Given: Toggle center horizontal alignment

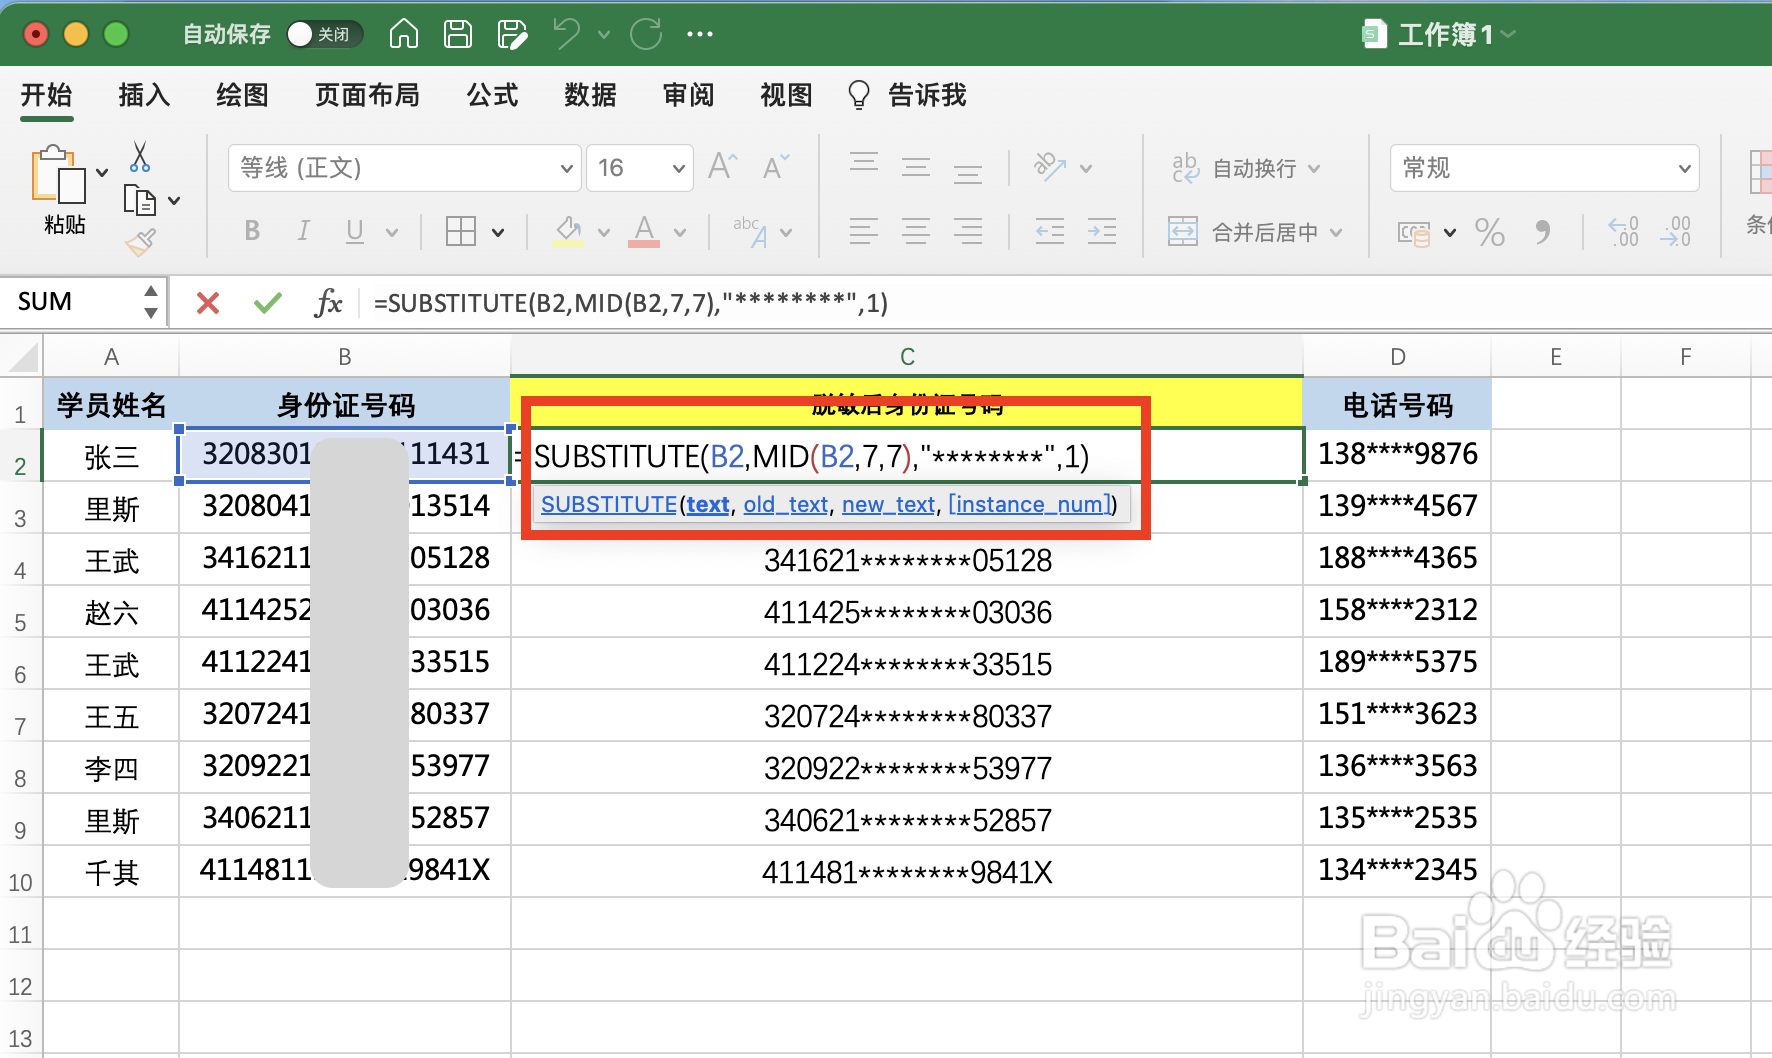Looking at the screenshot, I should click(x=916, y=232).
